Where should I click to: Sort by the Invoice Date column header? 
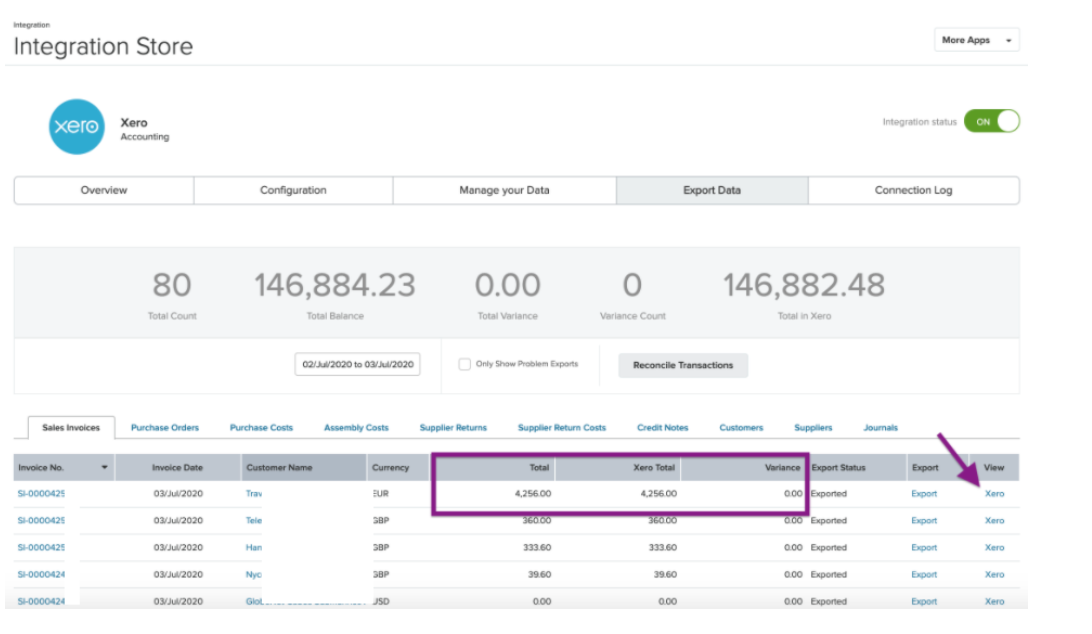point(178,467)
